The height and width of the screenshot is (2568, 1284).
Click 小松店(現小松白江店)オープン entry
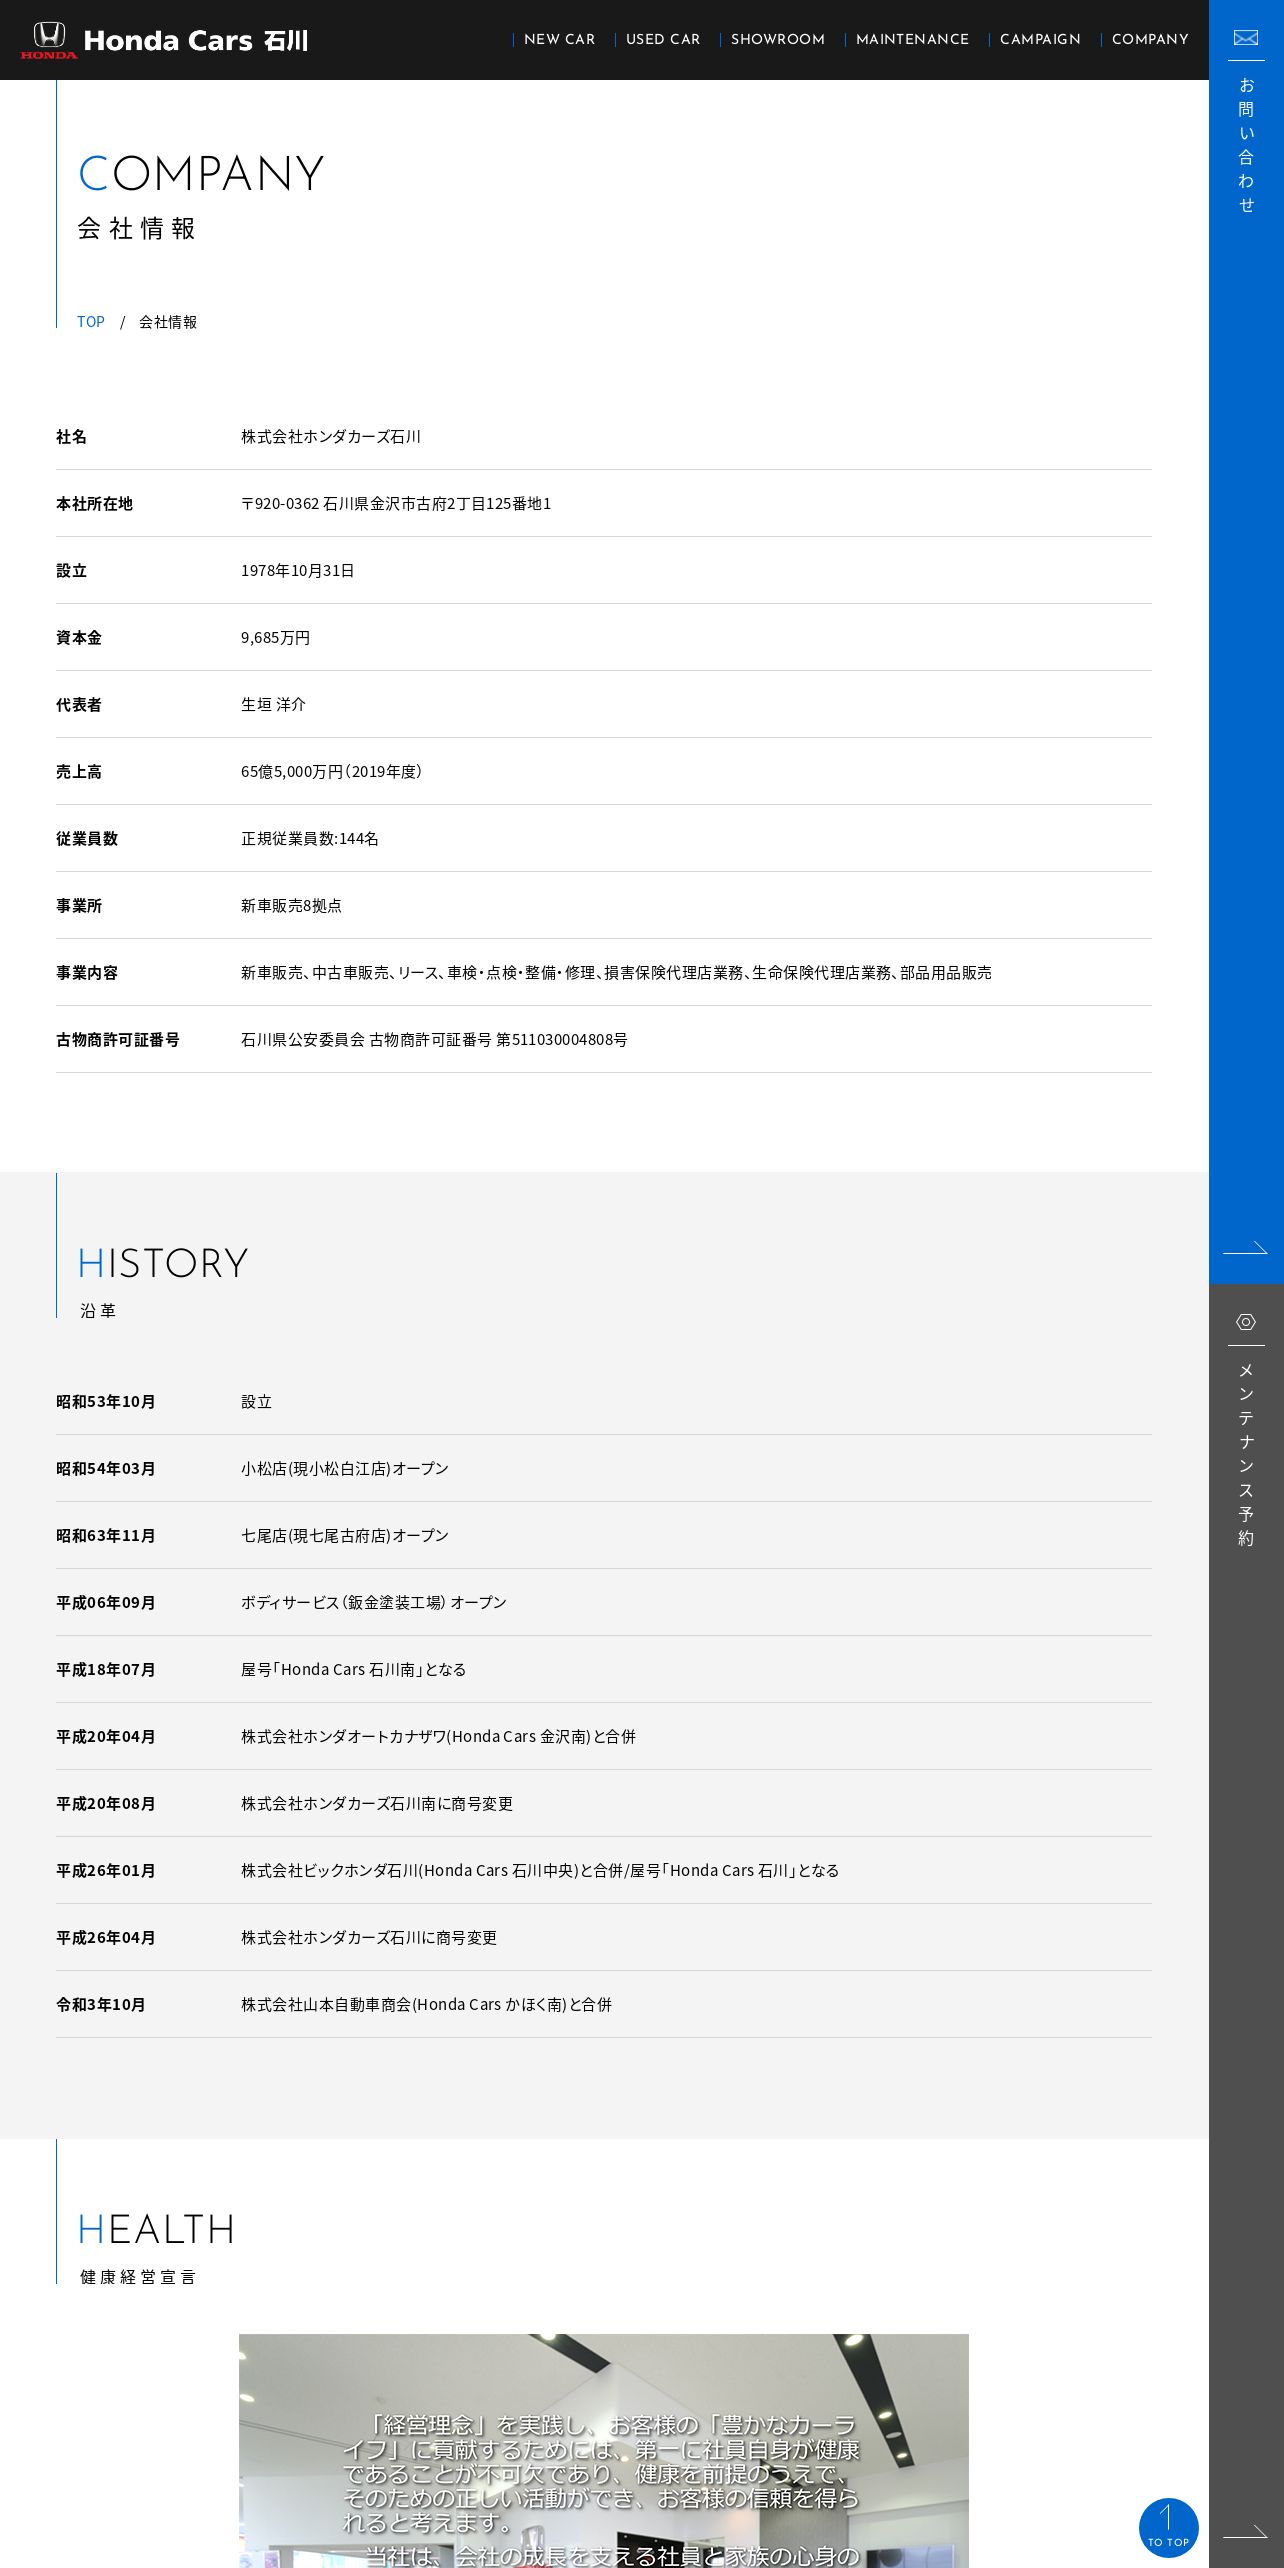point(345,1469)
